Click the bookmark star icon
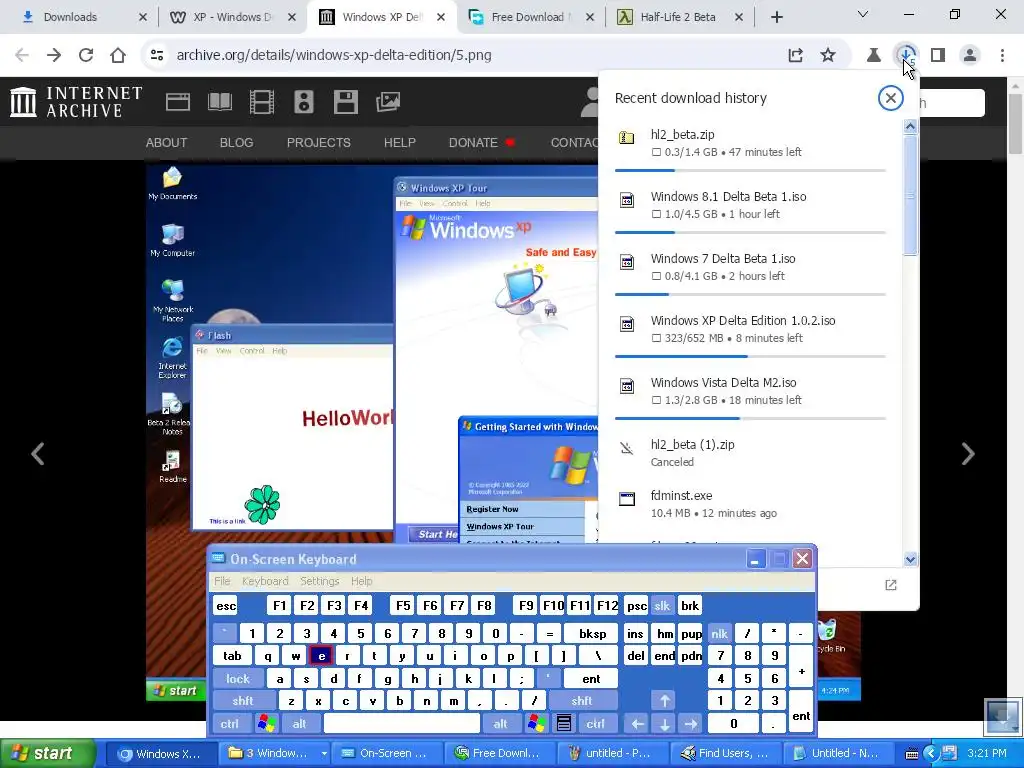Screen dimensions: 1024x768 pyautogui.click(x=828, y=55)
